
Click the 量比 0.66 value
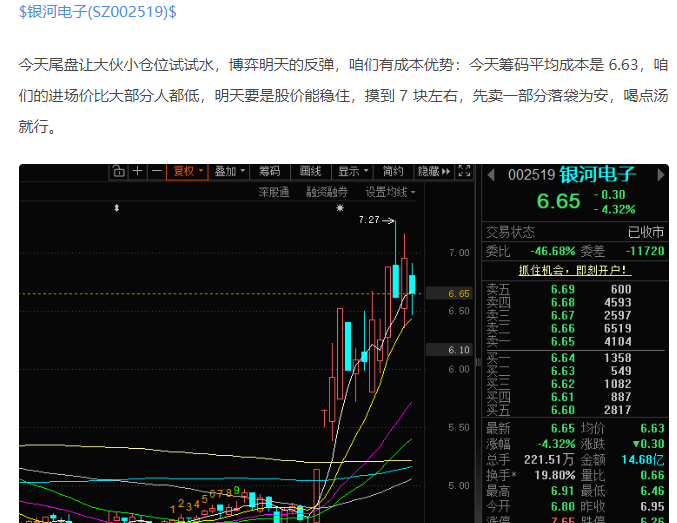[x=652, y=475]
